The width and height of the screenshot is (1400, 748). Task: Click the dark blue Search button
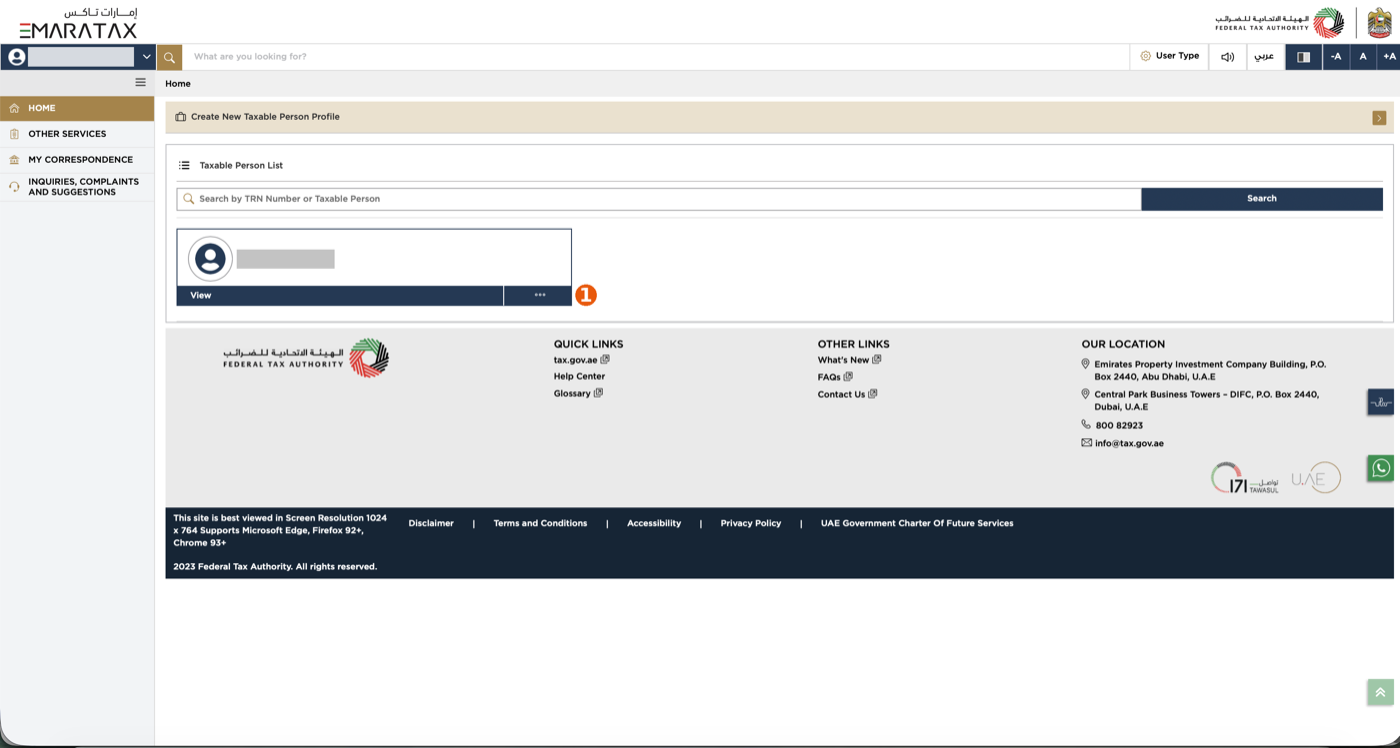(x=1262, y=199)
